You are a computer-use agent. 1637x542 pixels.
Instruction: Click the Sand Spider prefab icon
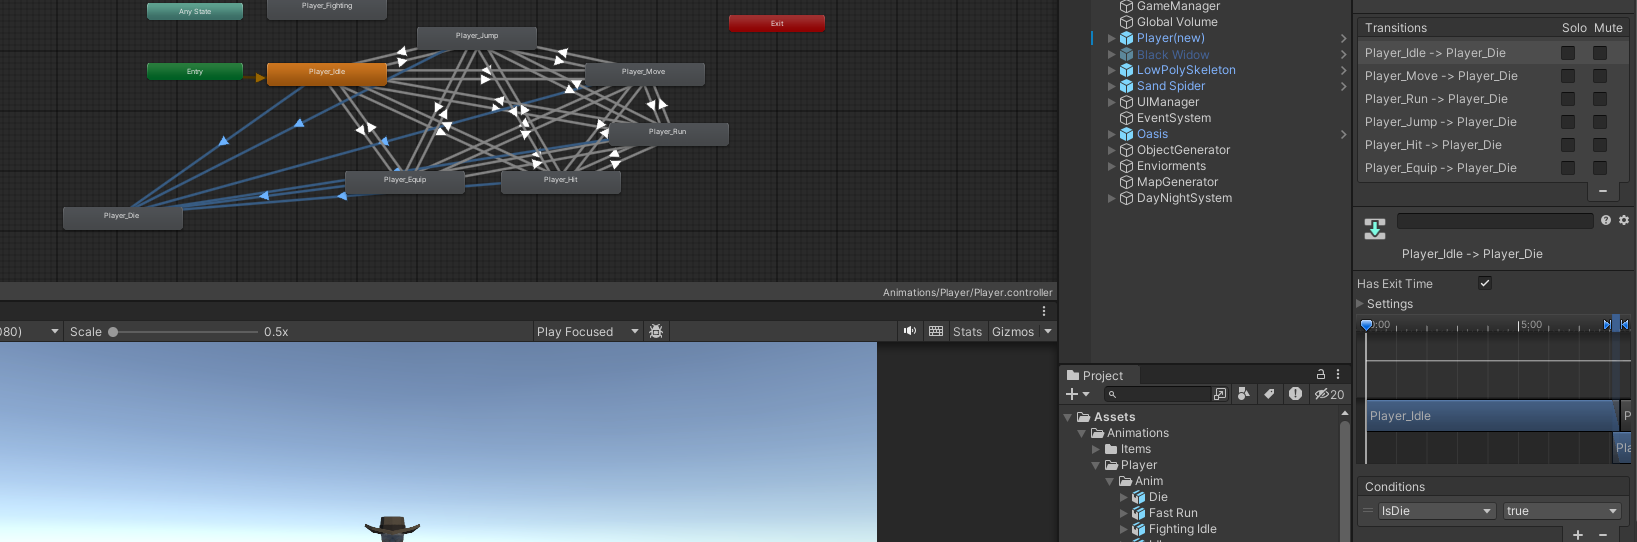(x=1126, y=86)
